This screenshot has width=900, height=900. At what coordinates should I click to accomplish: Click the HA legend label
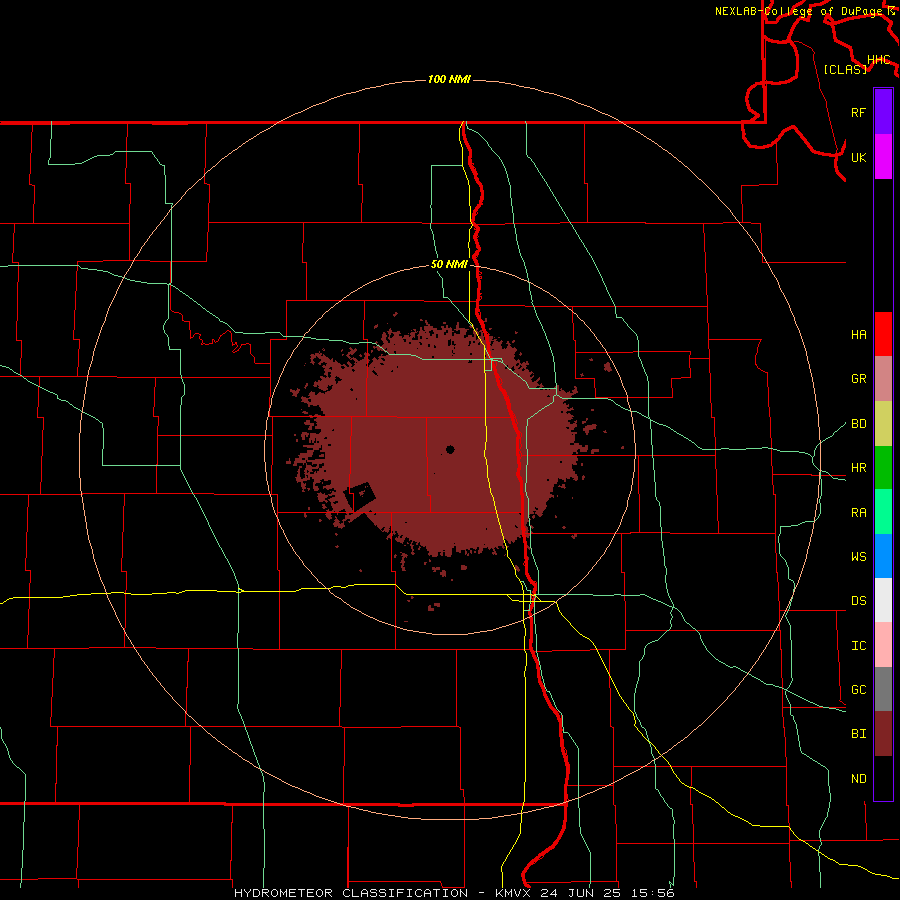pyautogui.click(x=858, y=335)
